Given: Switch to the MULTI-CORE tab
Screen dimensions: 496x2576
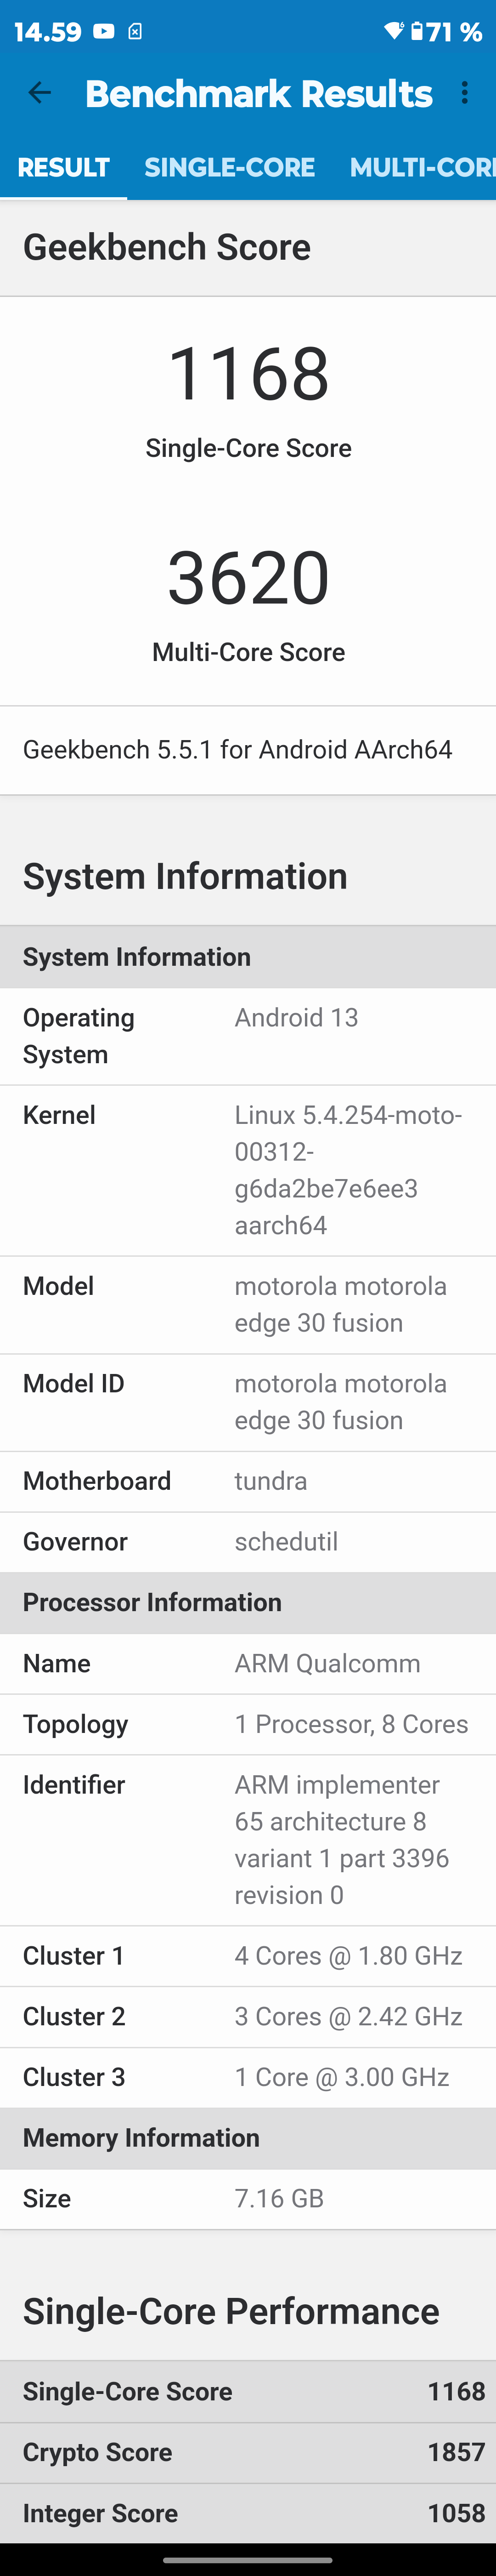Looking at the screenshot, I should tap(421, 167).
